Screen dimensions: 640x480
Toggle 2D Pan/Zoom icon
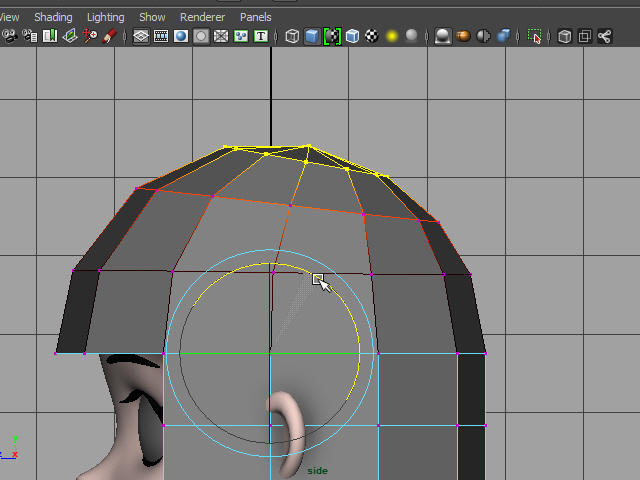pos(90,36)
